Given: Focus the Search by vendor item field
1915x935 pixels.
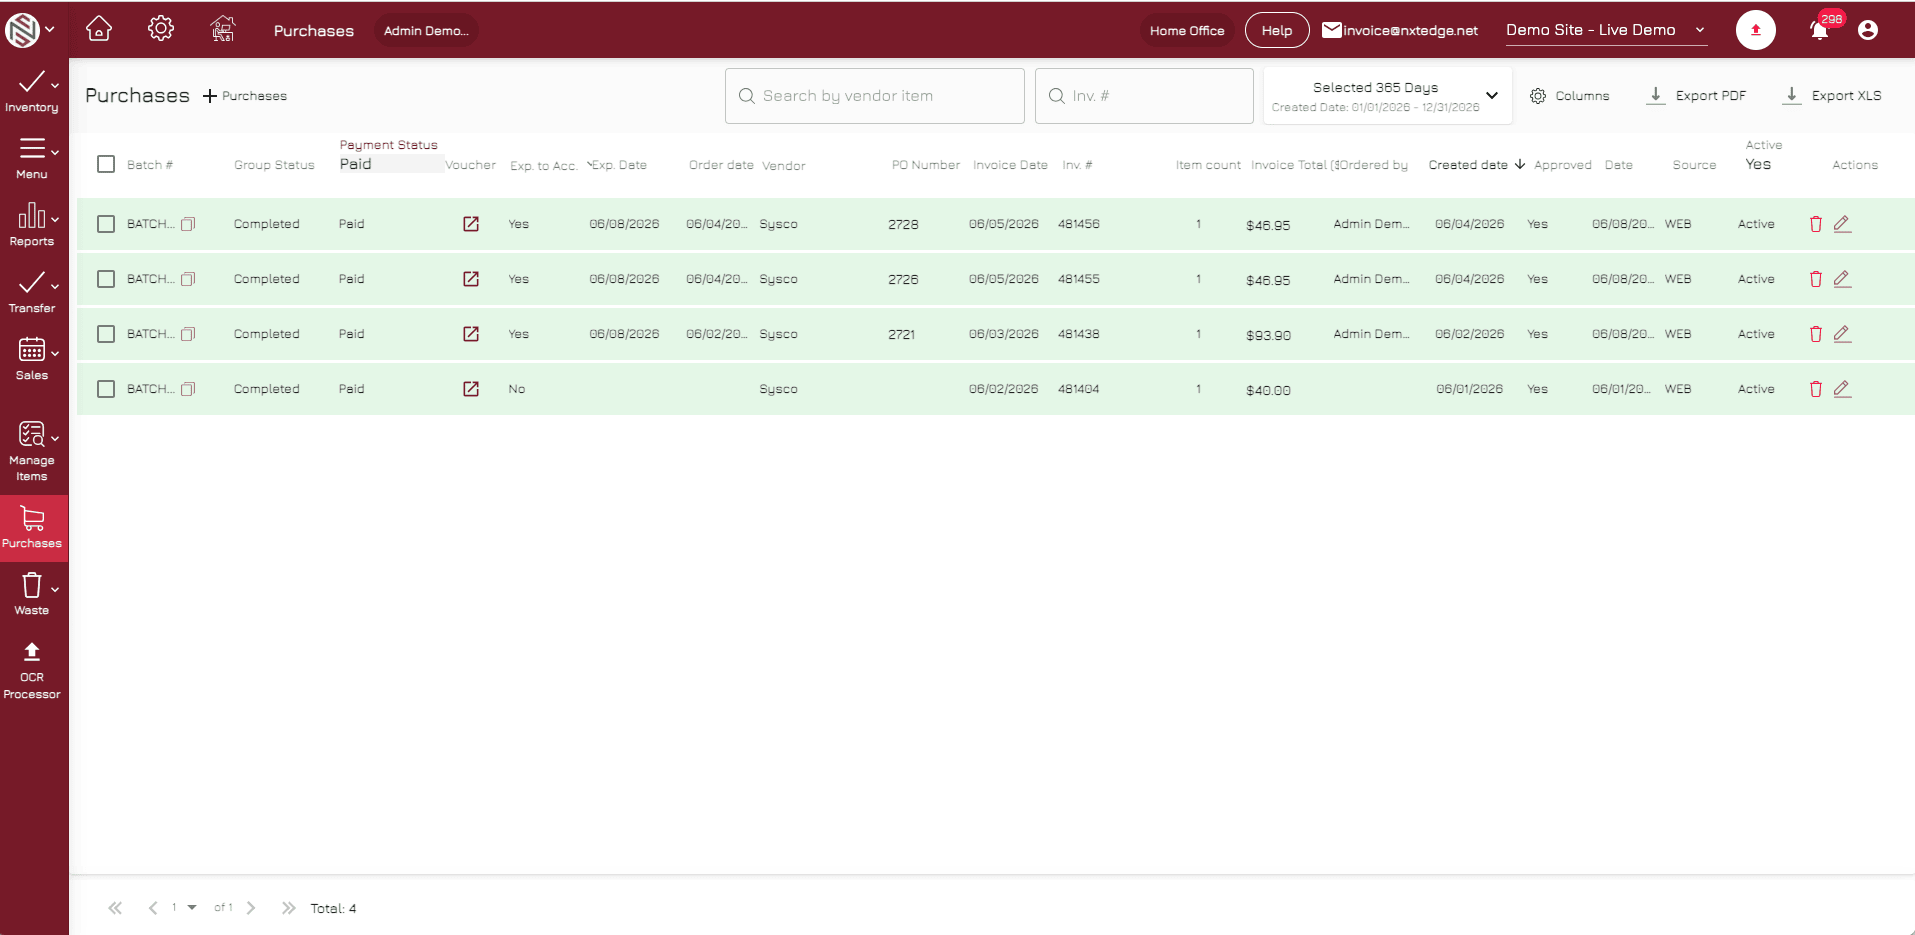Looking at the screenshot, I should [875, 96].
